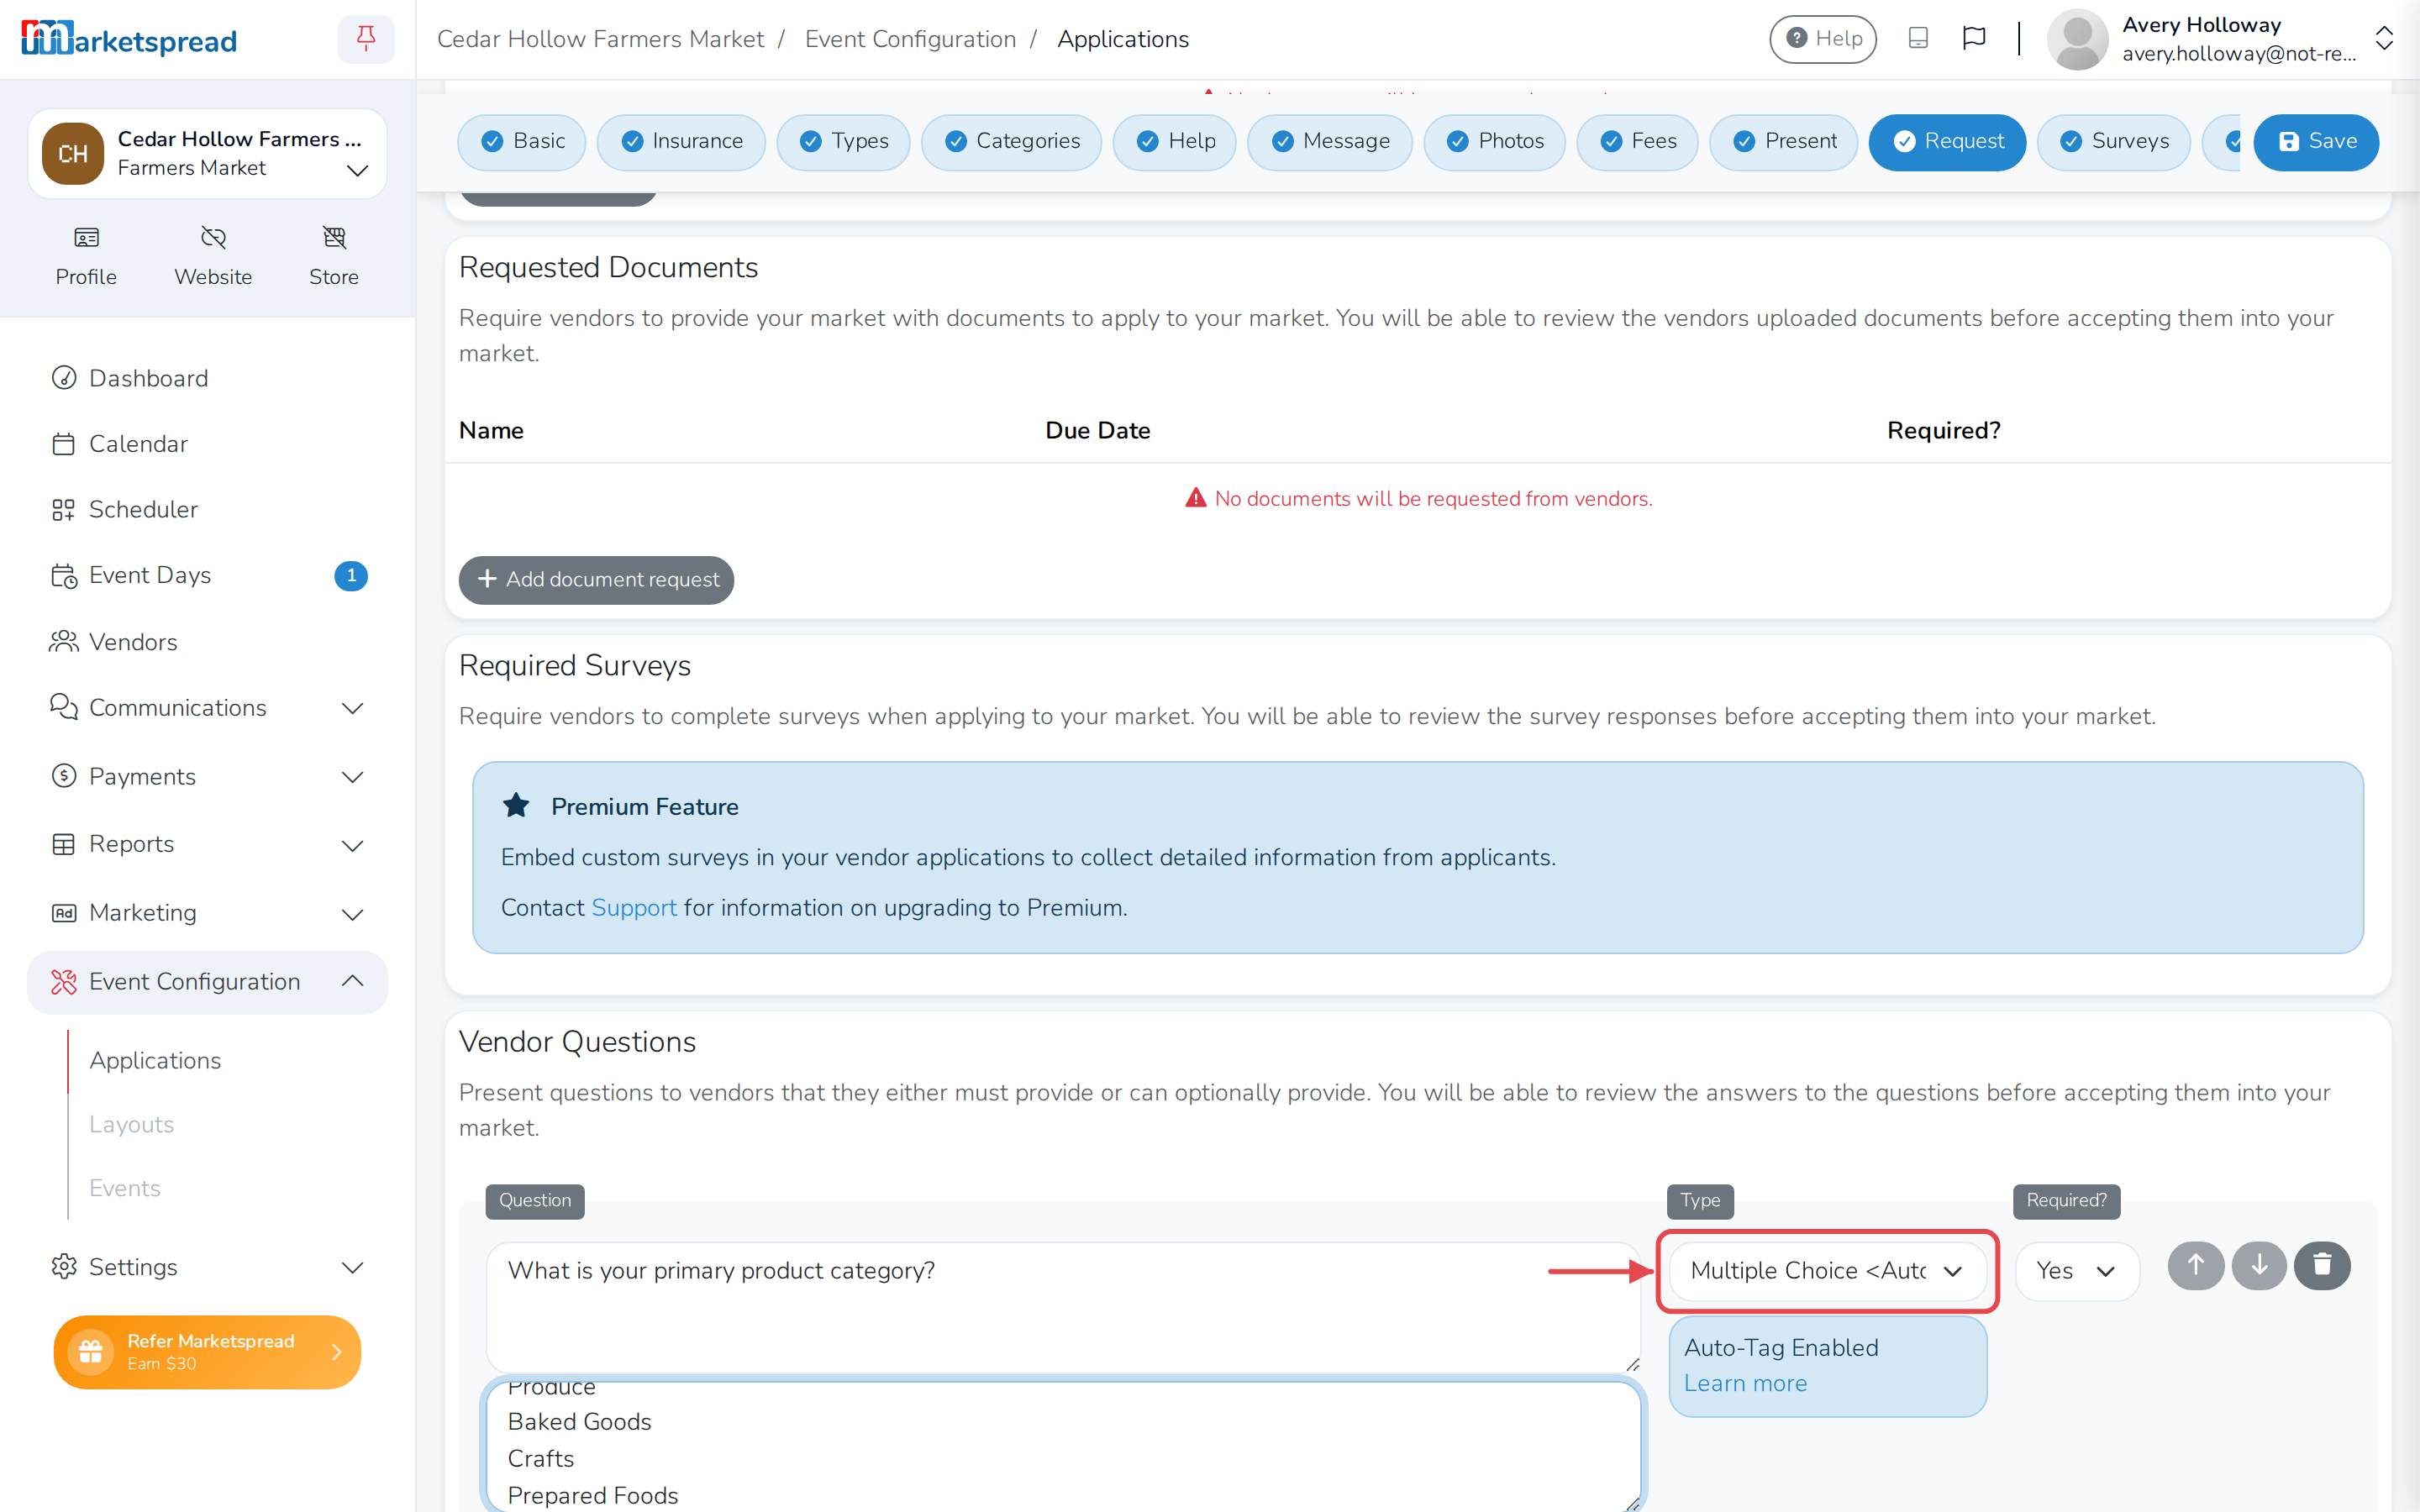
Task: Click the Save button
Action: (x=2316, y=141)
